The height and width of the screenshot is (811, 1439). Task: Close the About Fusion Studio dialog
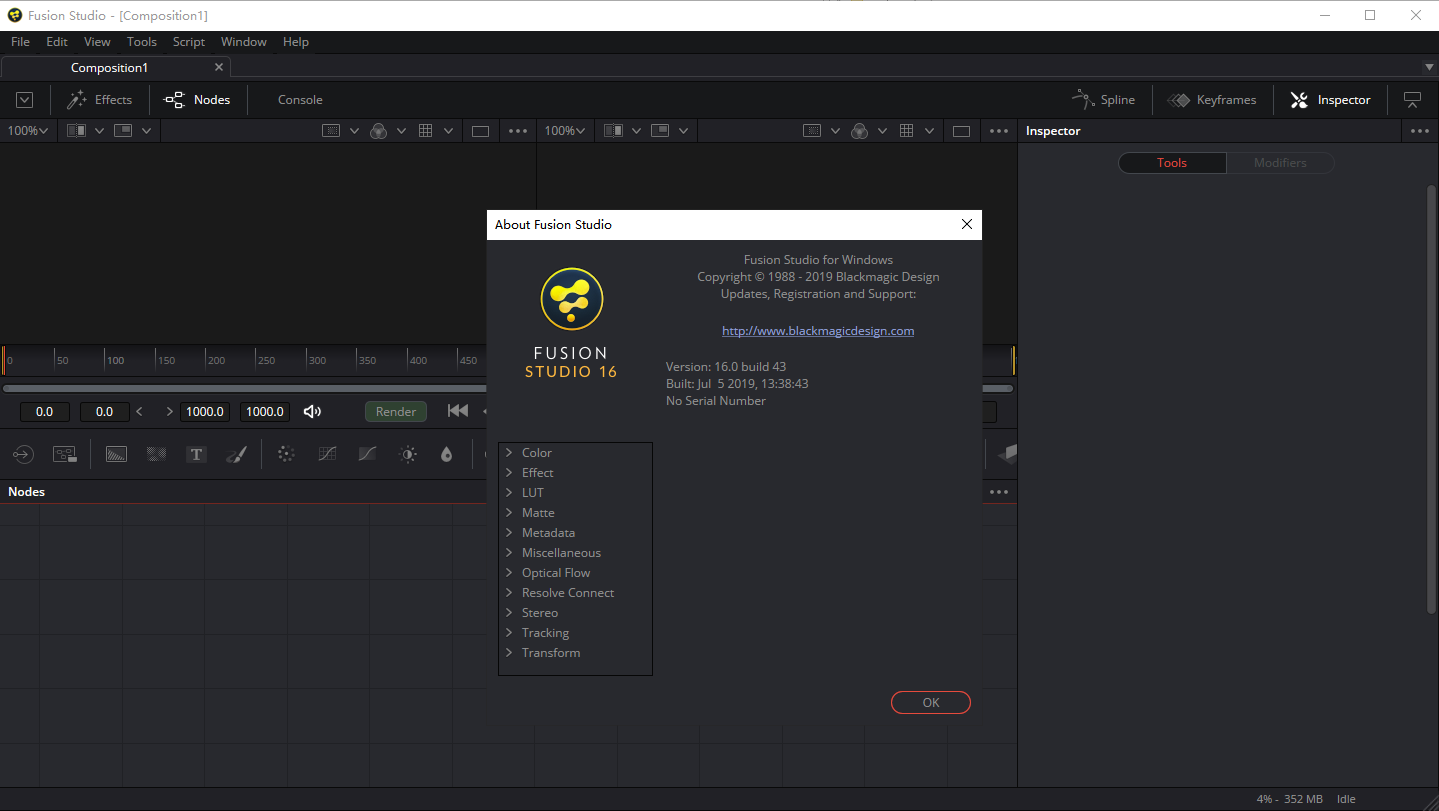(x=967, y=225)
